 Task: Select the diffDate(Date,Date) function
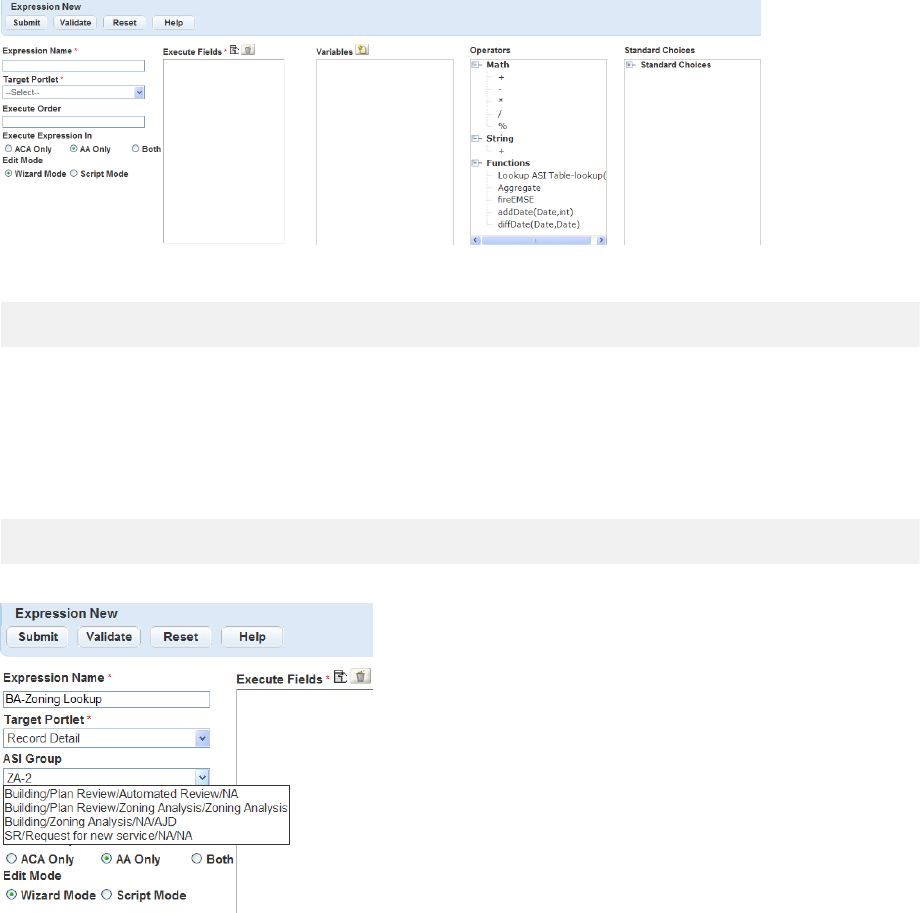tap(539, 224)
